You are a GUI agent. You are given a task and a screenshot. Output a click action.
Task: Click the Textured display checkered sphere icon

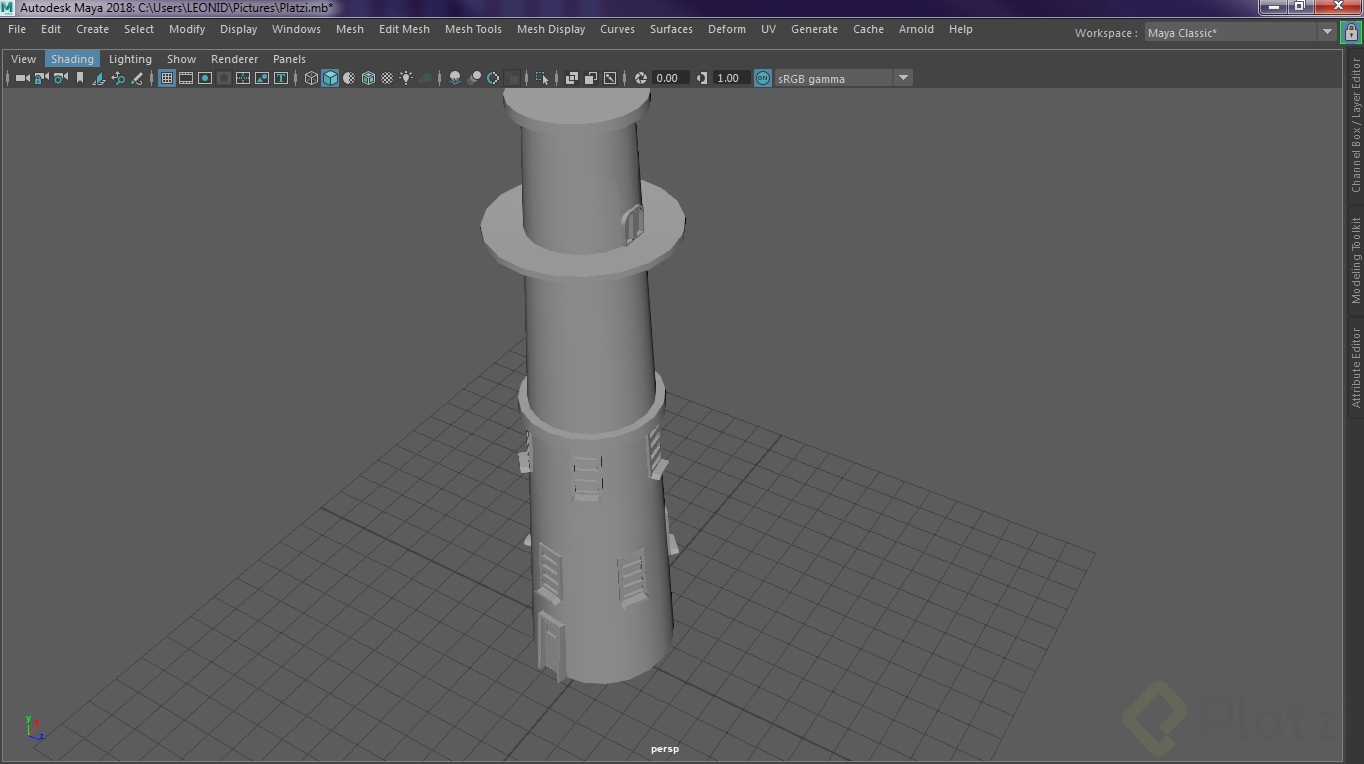click(387, 78)
